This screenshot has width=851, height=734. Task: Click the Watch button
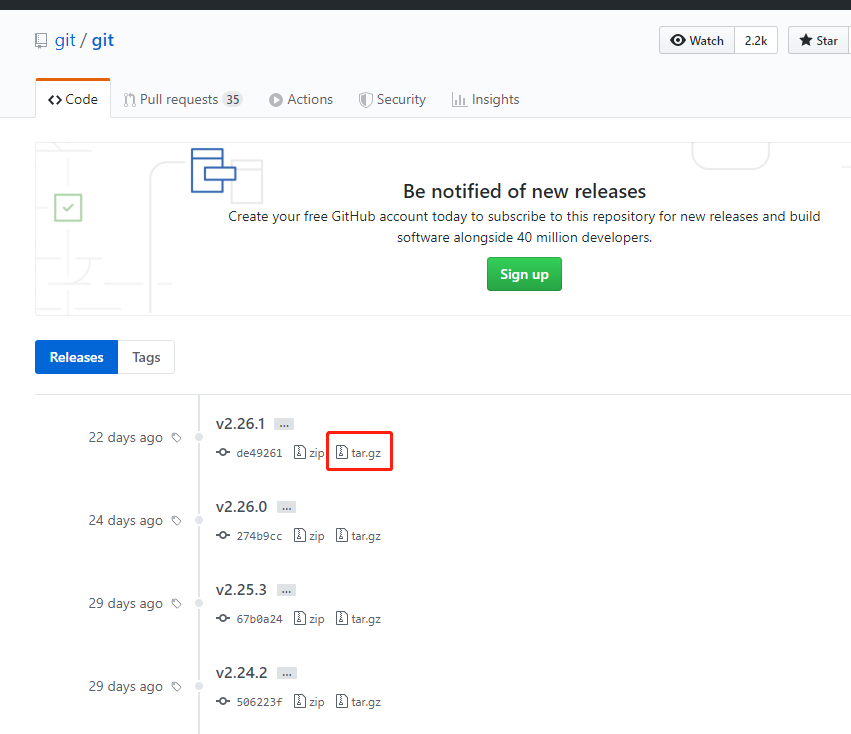tap(697, 40)
